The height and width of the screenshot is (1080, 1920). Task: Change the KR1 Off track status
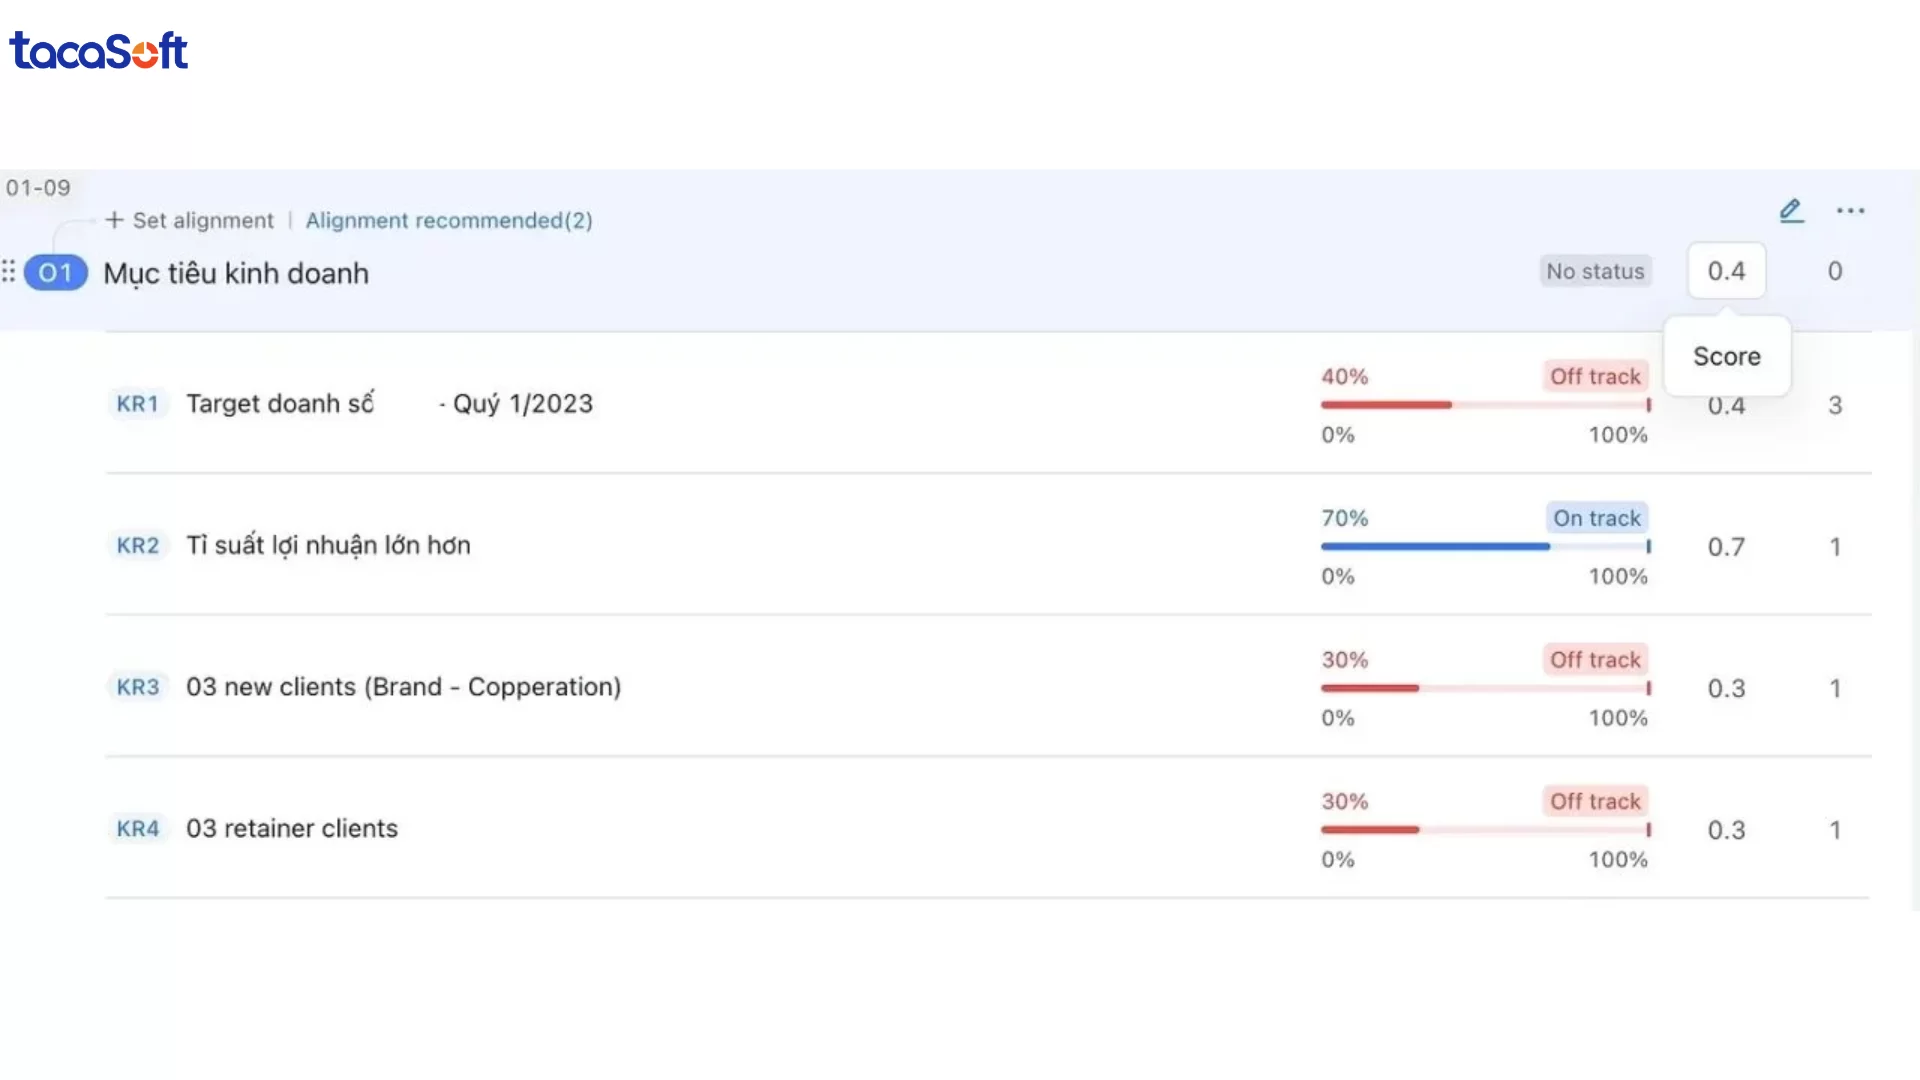[1595, 377]
